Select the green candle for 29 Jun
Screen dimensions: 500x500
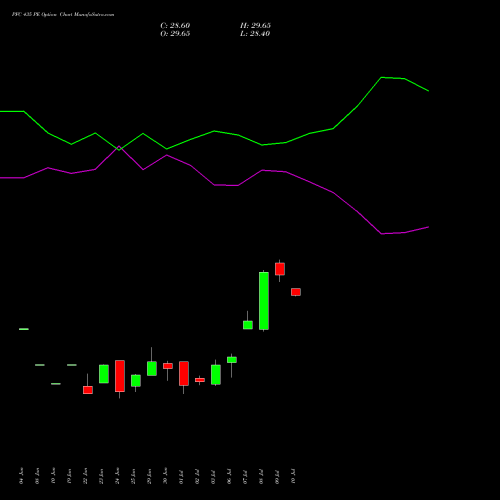[x=152, y=368]
